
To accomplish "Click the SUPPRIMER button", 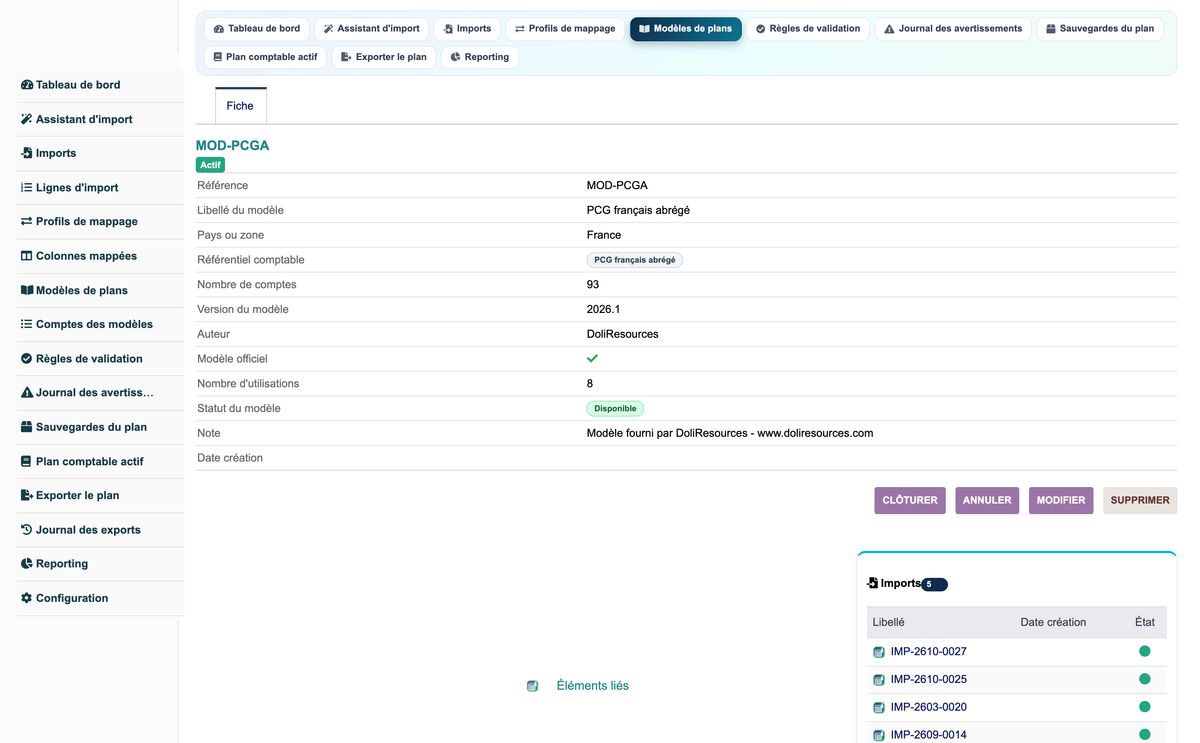I will [1140, 500].
